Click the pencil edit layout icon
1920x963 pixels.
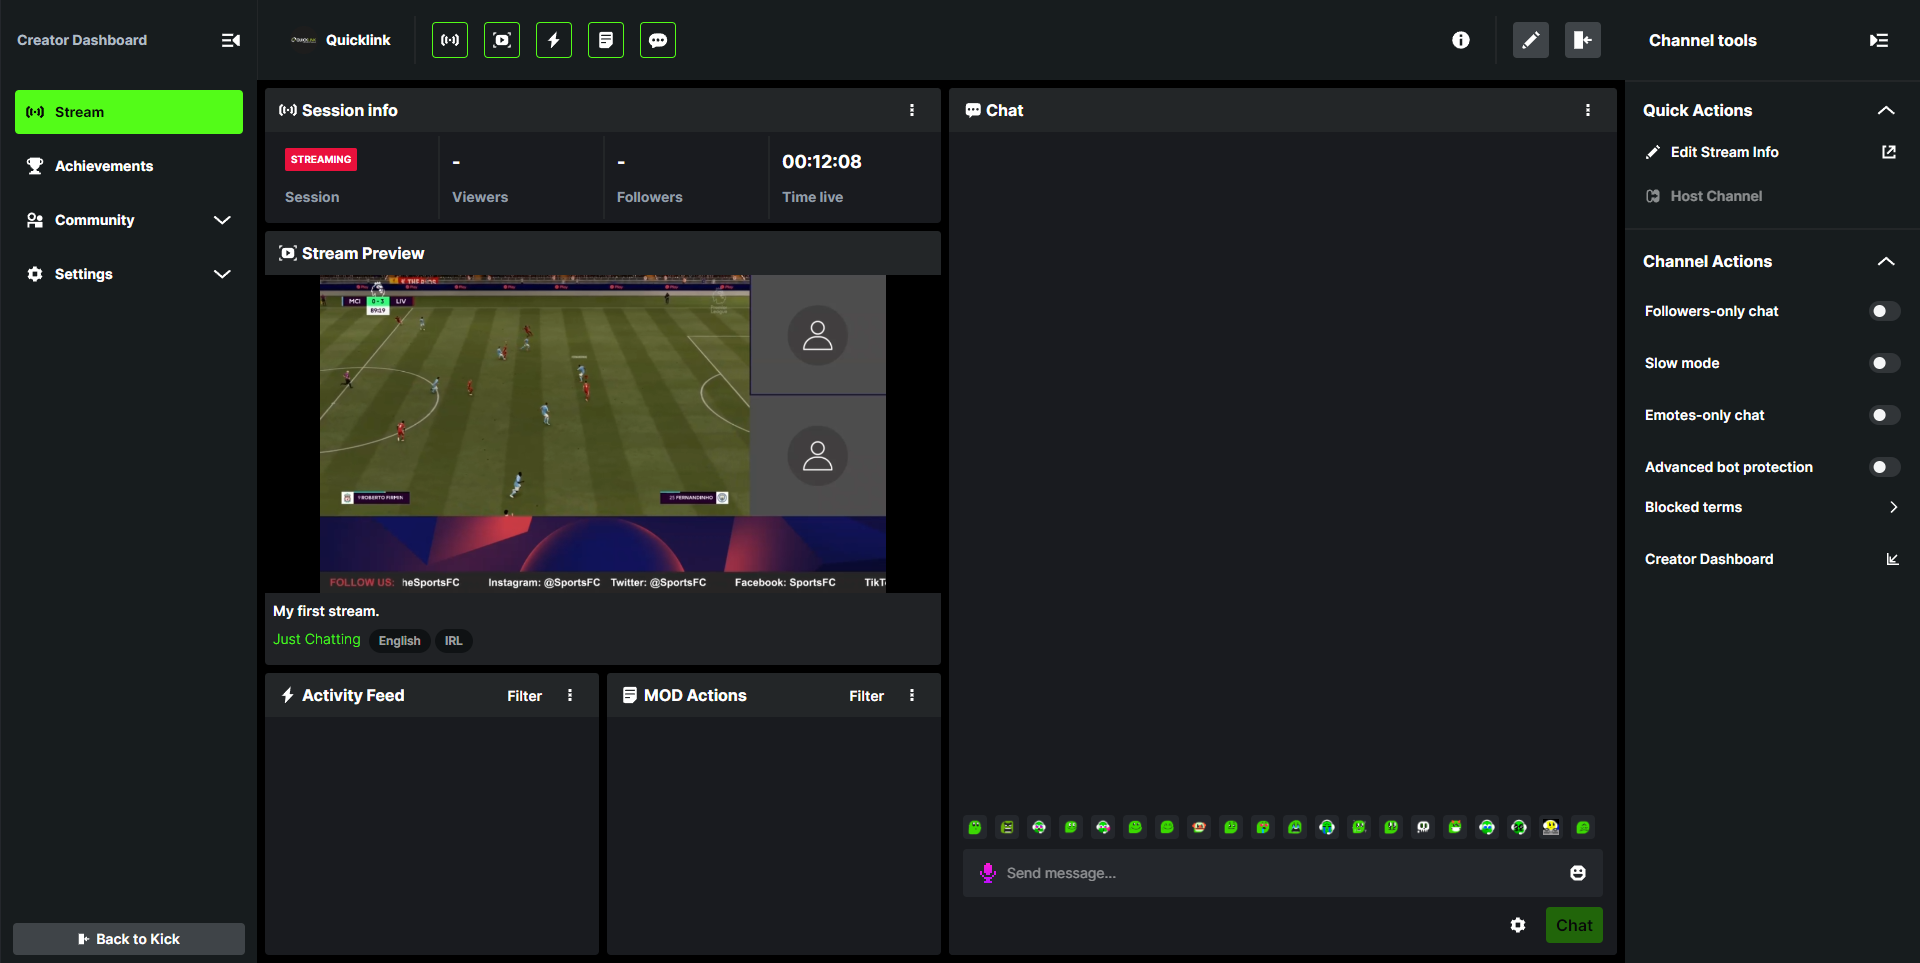[1530, 40]
